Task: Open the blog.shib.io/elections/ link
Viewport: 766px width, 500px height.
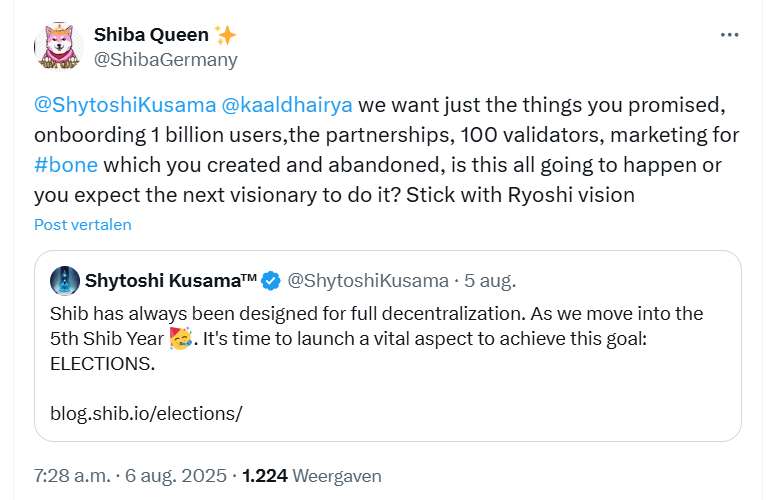Action: tap(146, 412)
